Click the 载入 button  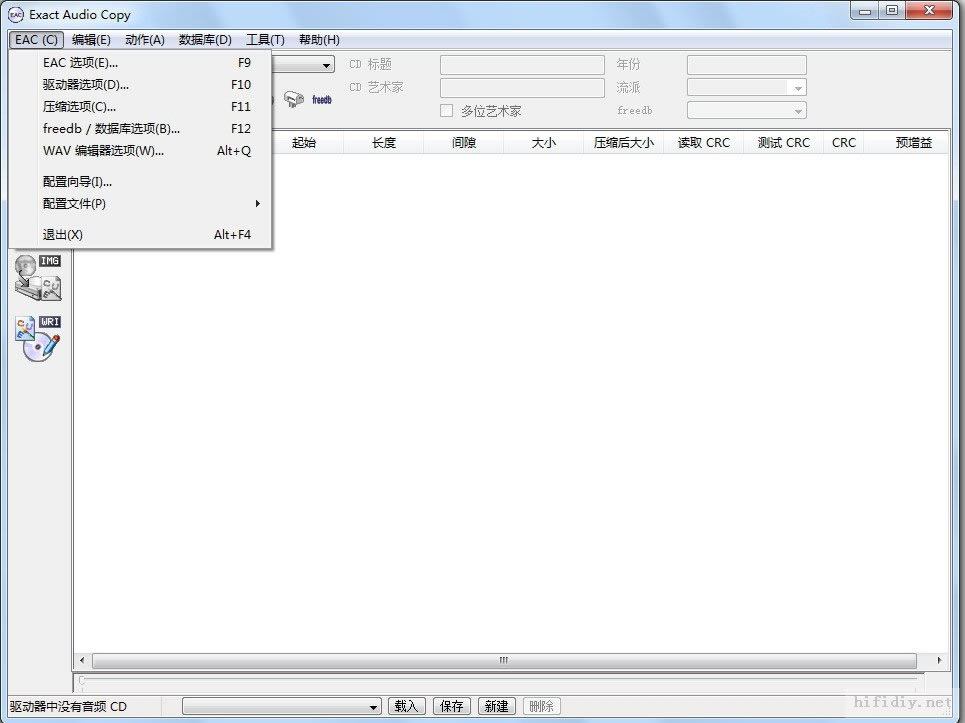tap(406, 706)
